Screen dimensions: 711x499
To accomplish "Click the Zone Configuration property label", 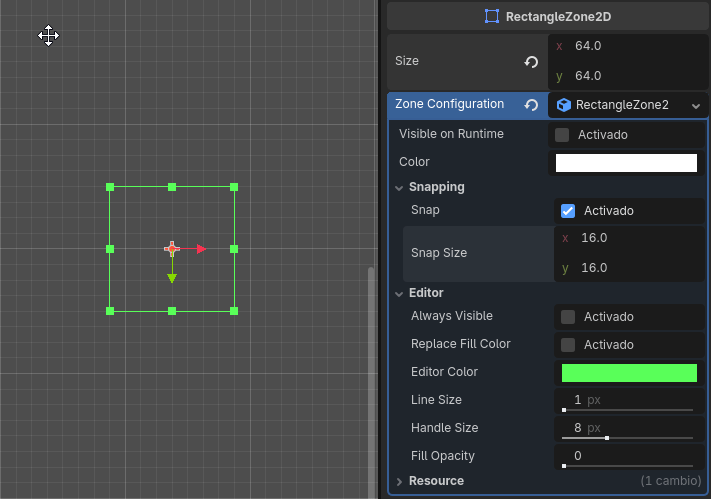I will [449, 104].
